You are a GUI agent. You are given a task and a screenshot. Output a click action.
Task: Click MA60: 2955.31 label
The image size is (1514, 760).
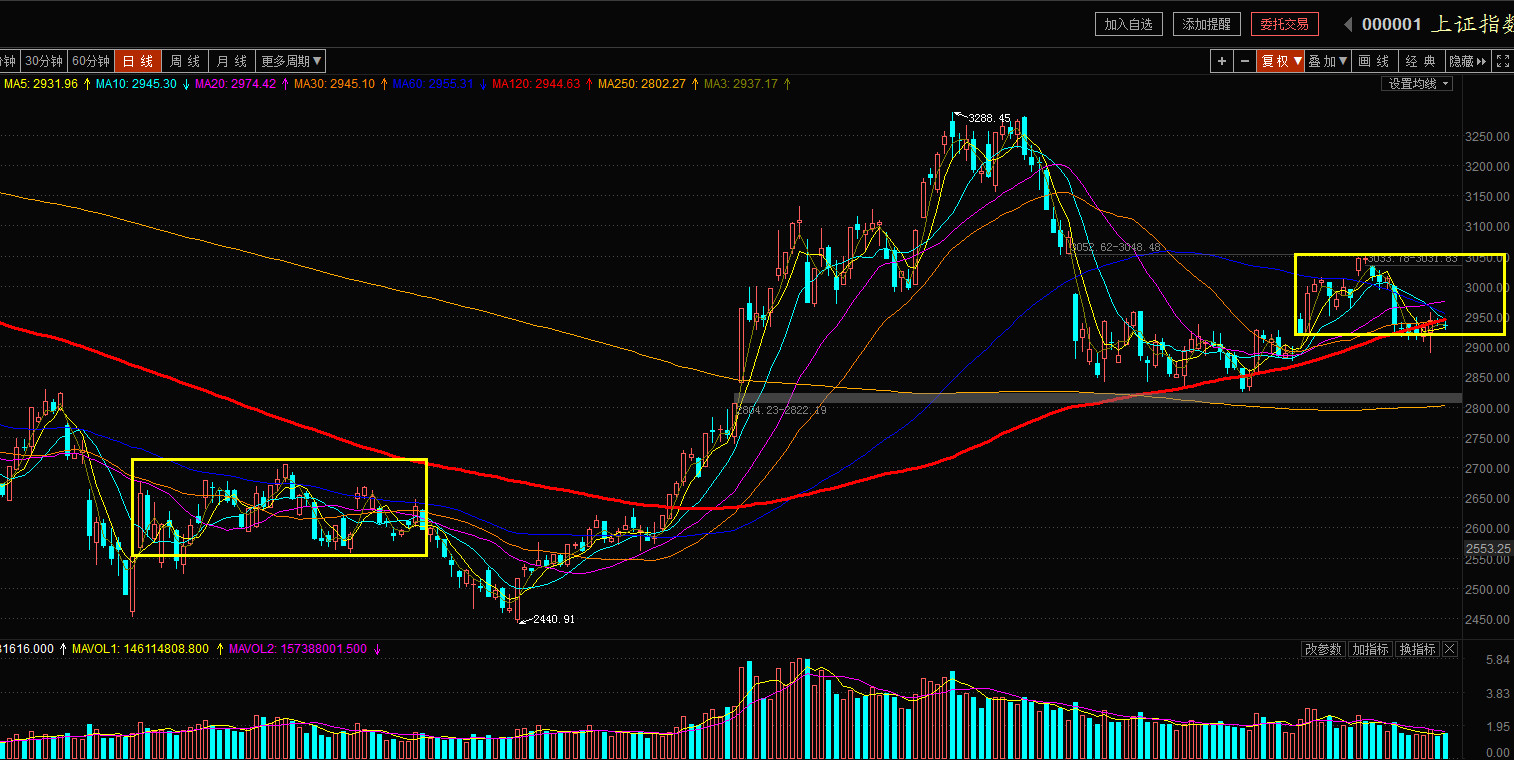[x=433, y=84]
